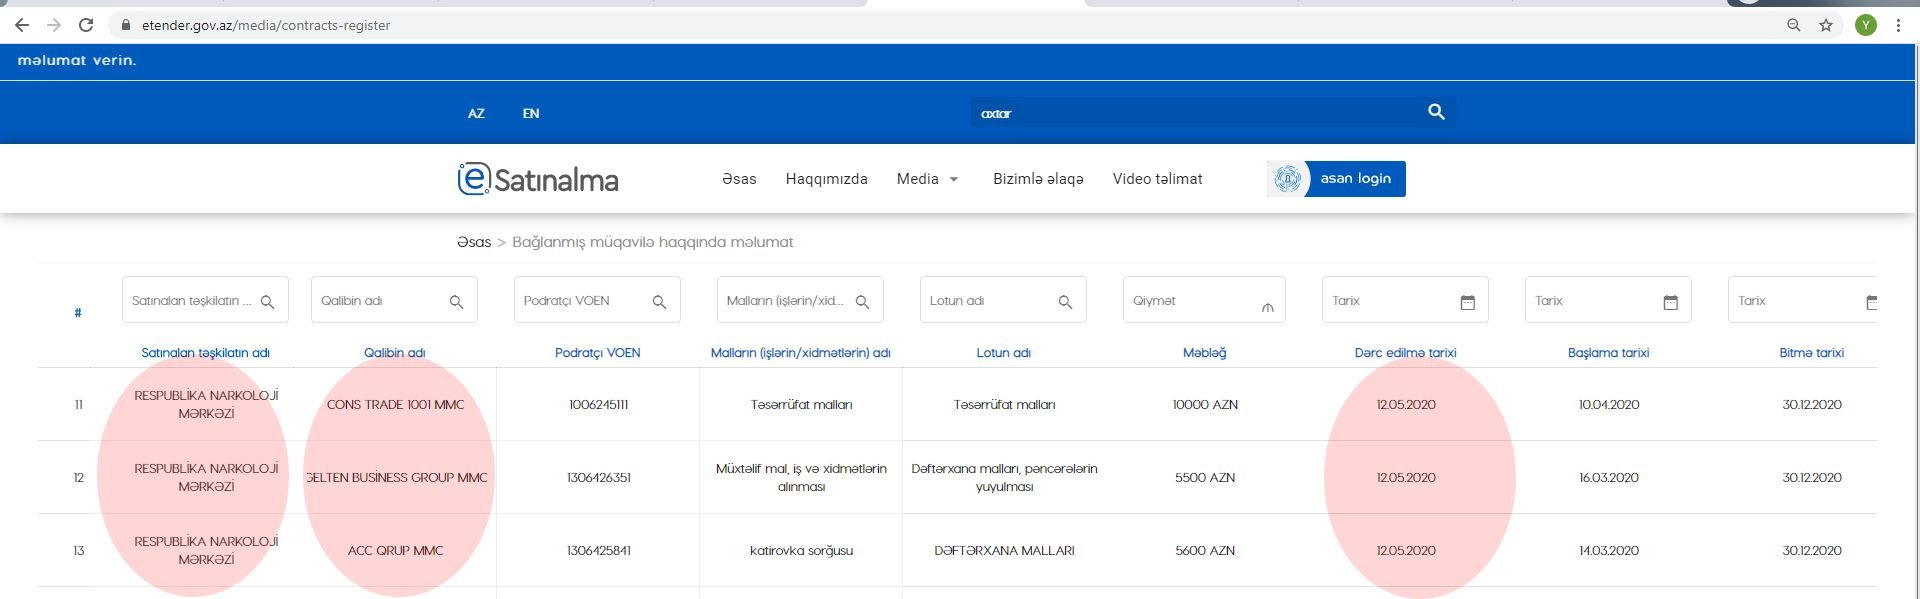Go back with the browser back arrow

tap(22, 25)
